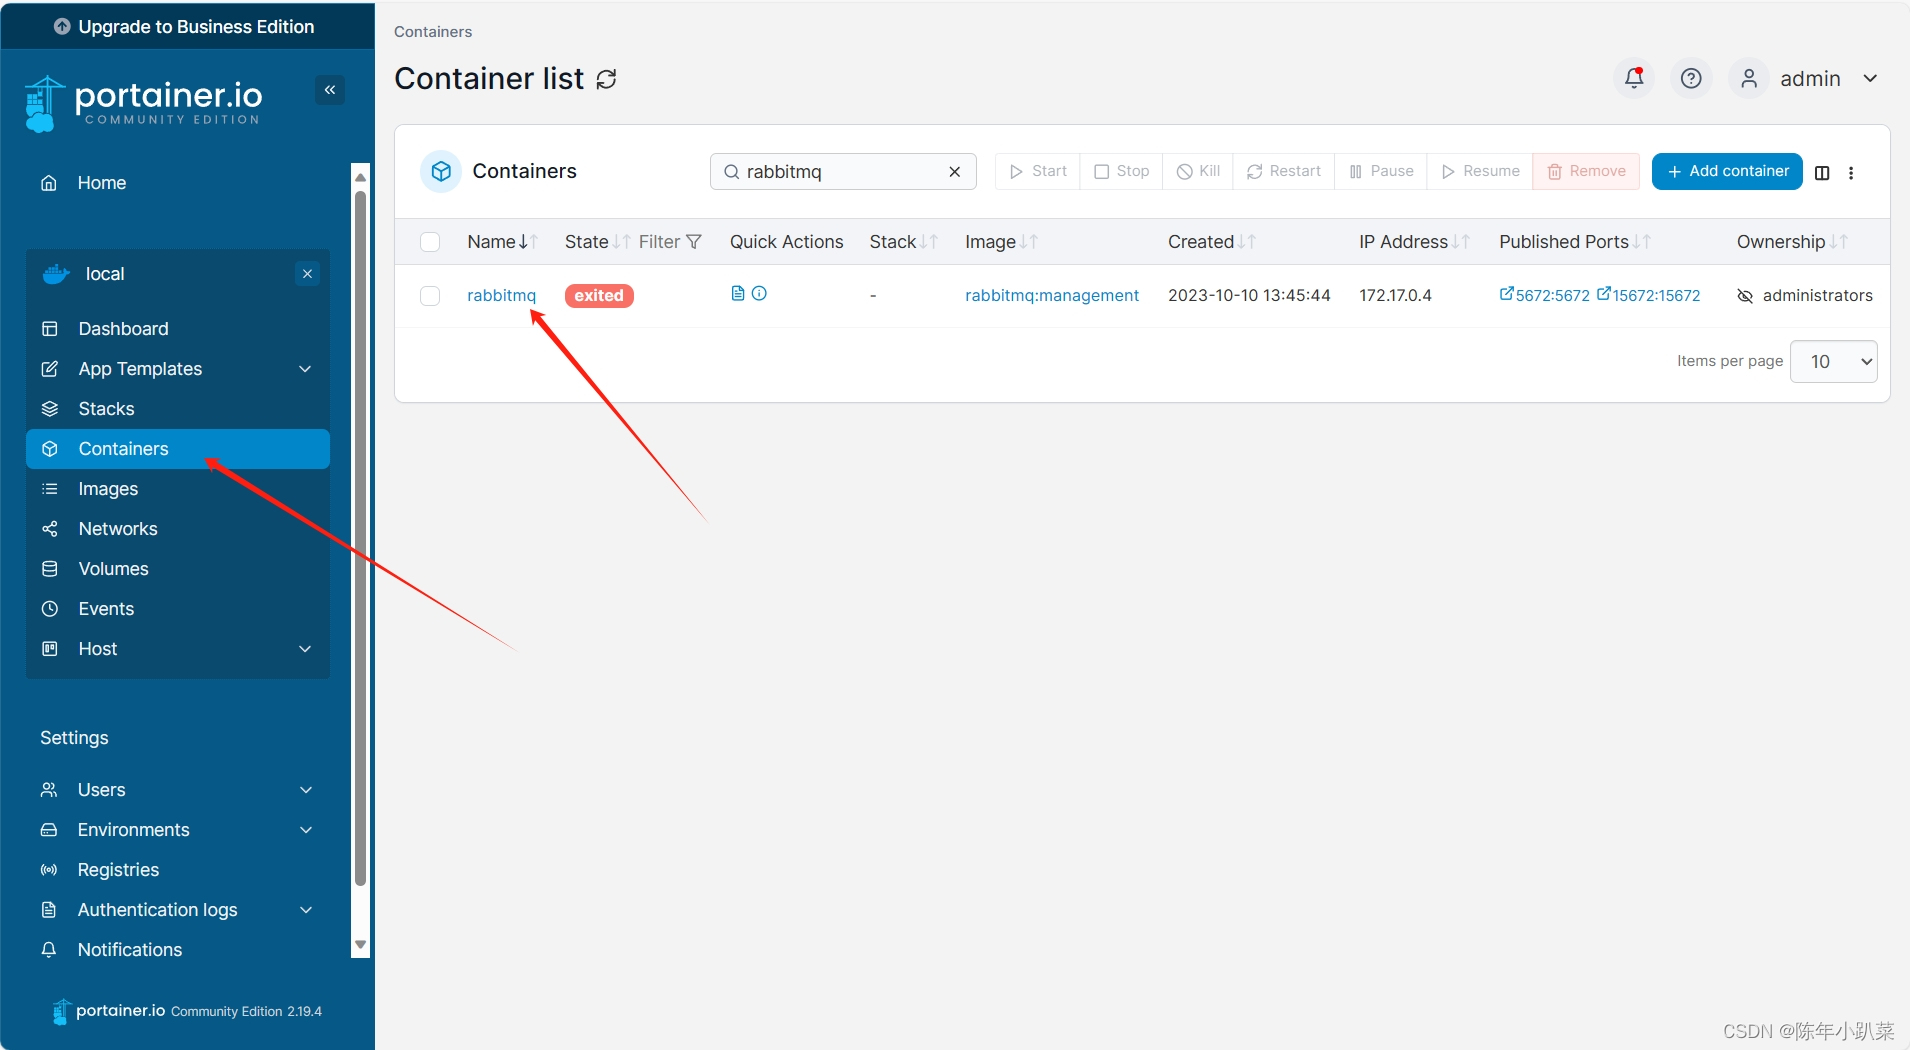Viewport: 1910px width, 1050px height.
Task: Click the Start button
Action: 1038,171
